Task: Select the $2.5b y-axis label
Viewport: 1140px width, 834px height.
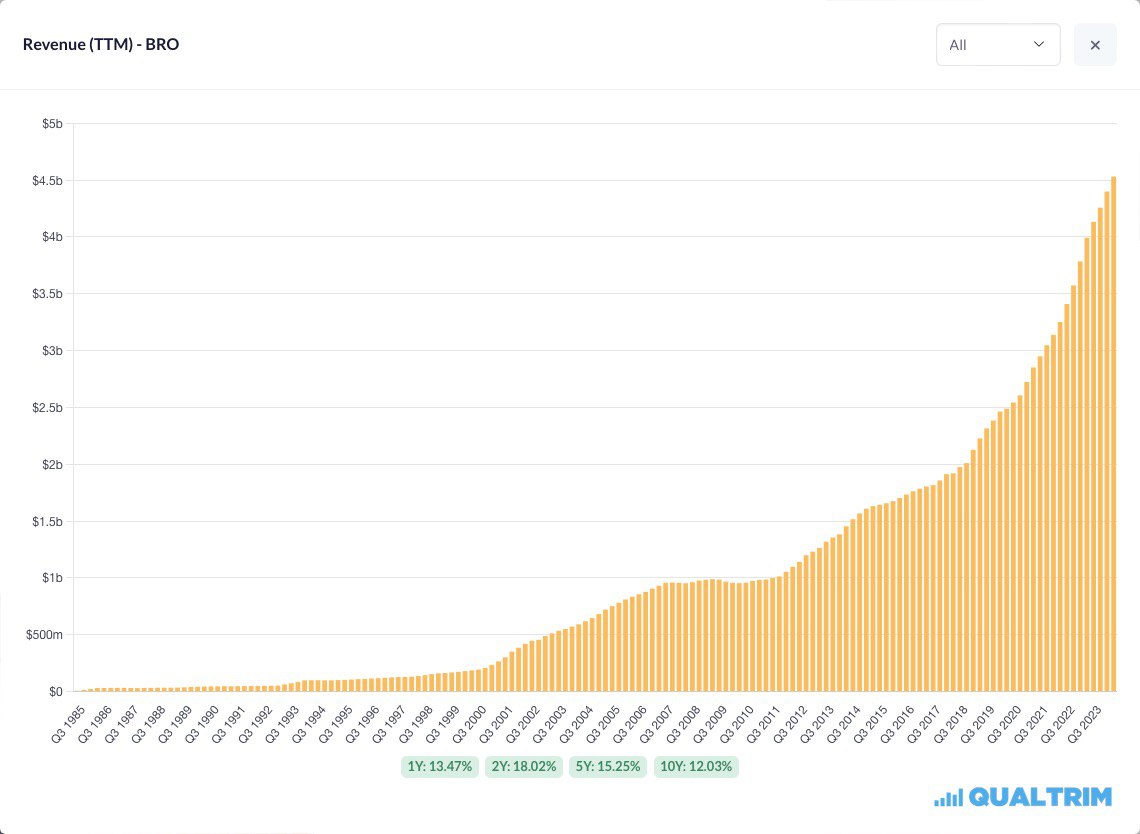Action: tap(48, 408)
